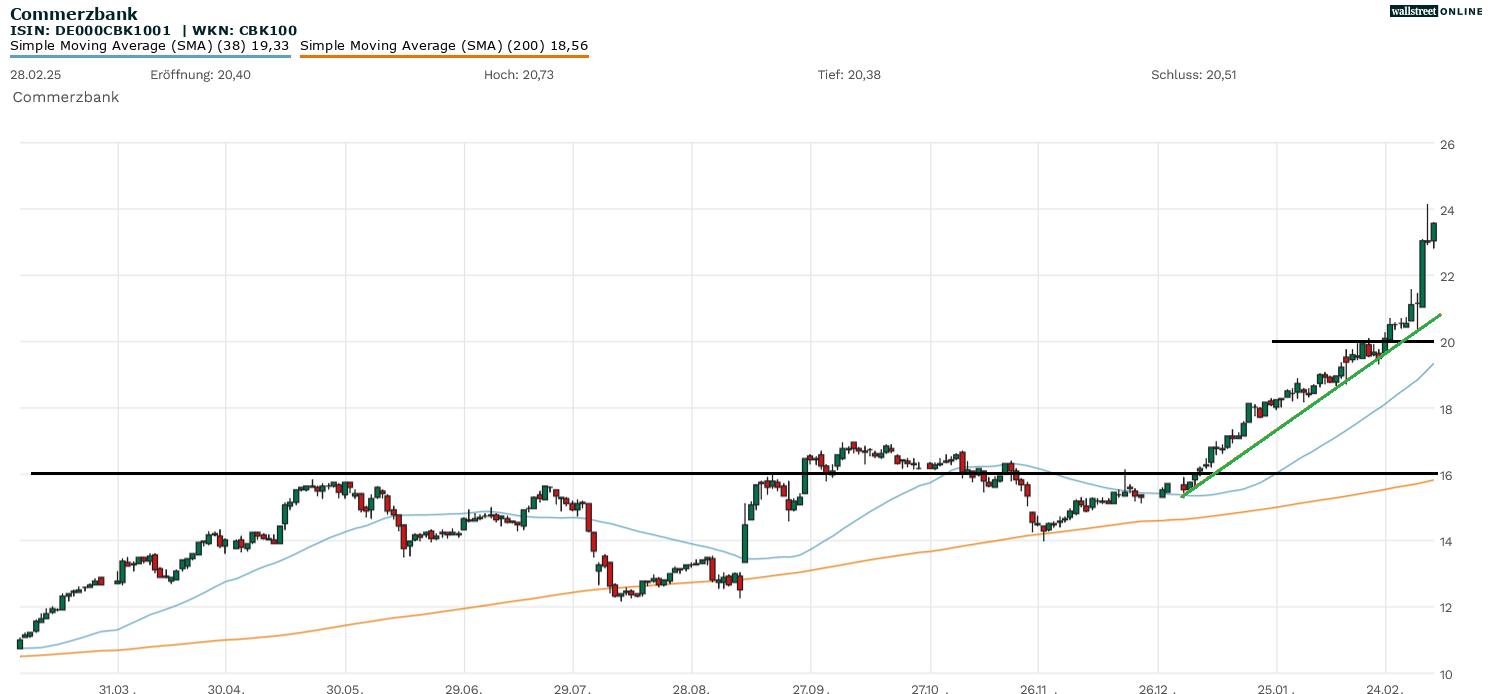Click the orange SMA 200 legend line
The image size is (1490, 694).
tap(444, 56)
